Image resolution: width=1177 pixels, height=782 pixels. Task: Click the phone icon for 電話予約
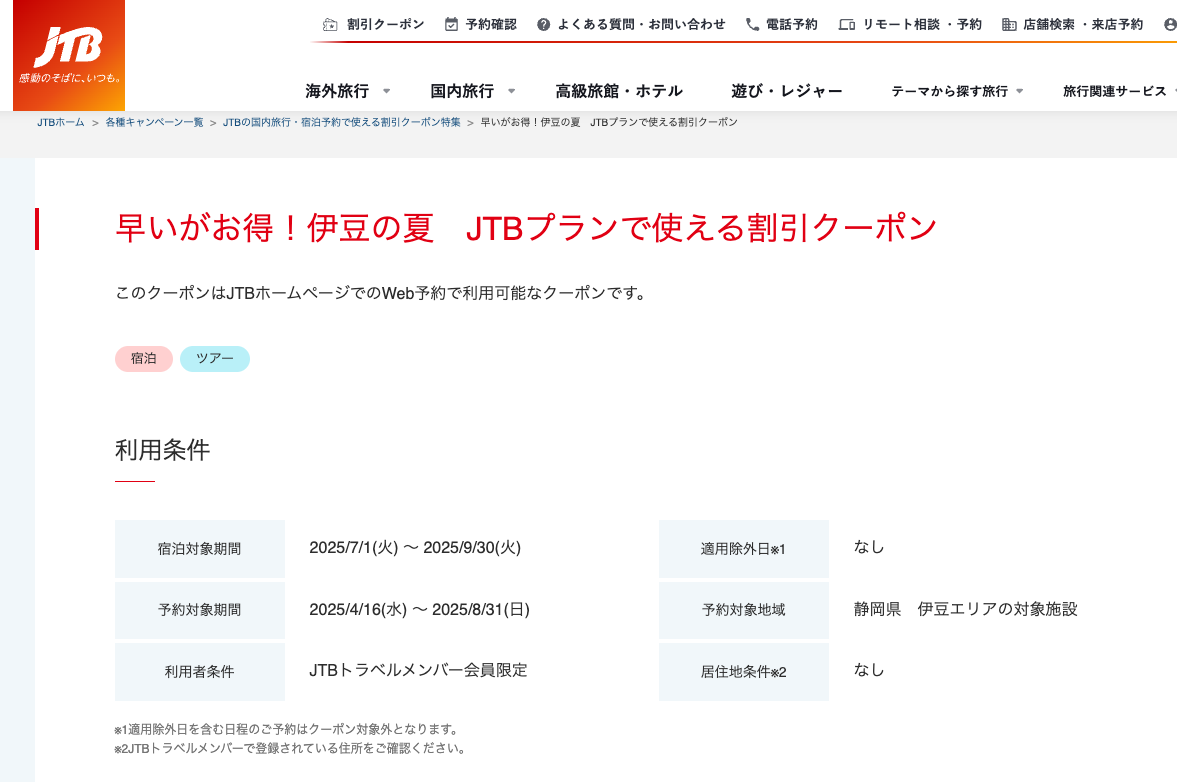click(752, 25)
